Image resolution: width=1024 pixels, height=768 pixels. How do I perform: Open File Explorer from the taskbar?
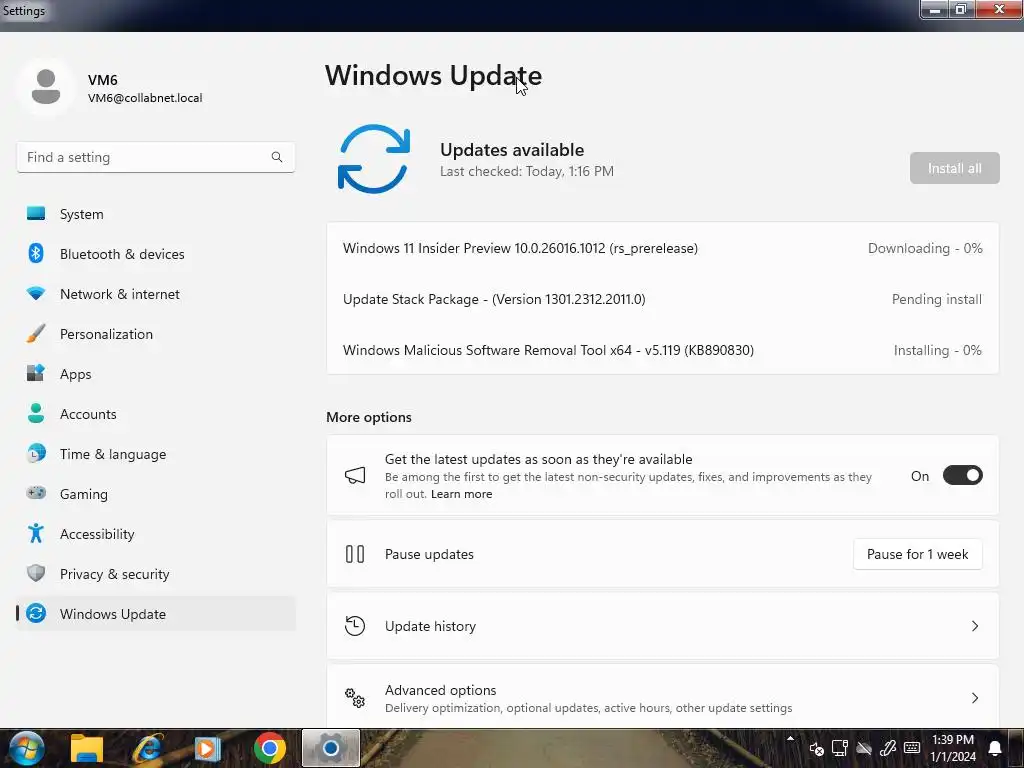coord(87,748)
